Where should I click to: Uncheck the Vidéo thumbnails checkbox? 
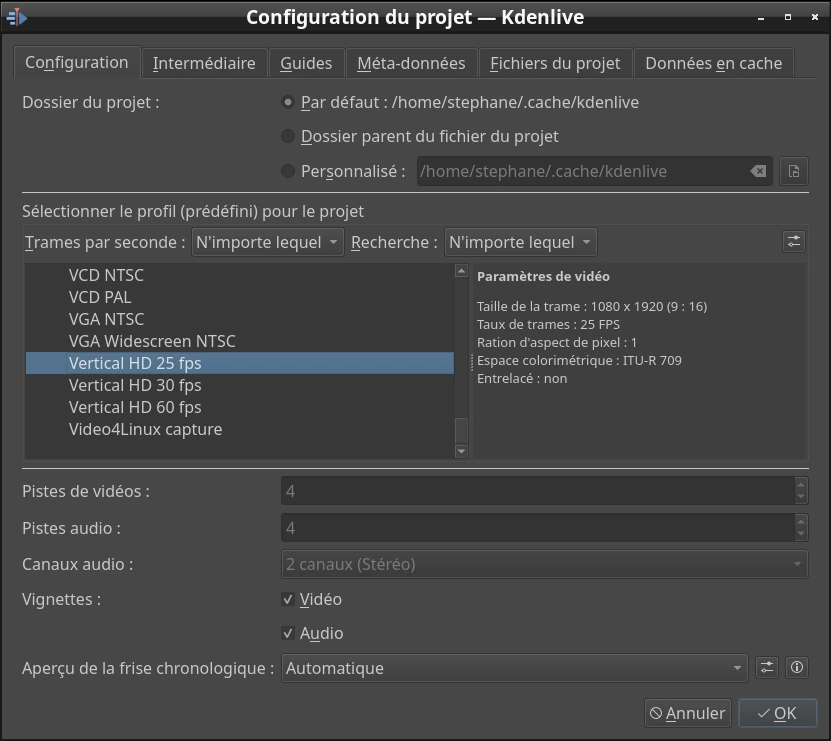[x=289, y=600]
